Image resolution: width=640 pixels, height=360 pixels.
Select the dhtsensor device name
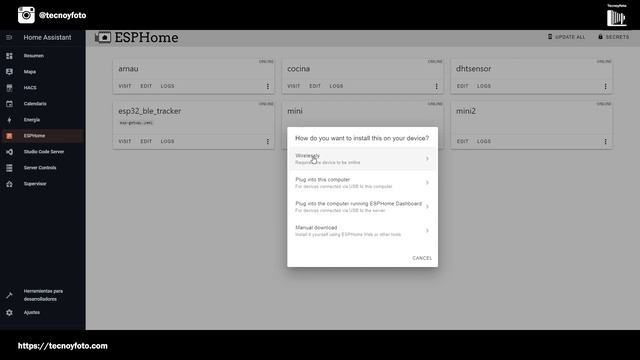(473, 69)
